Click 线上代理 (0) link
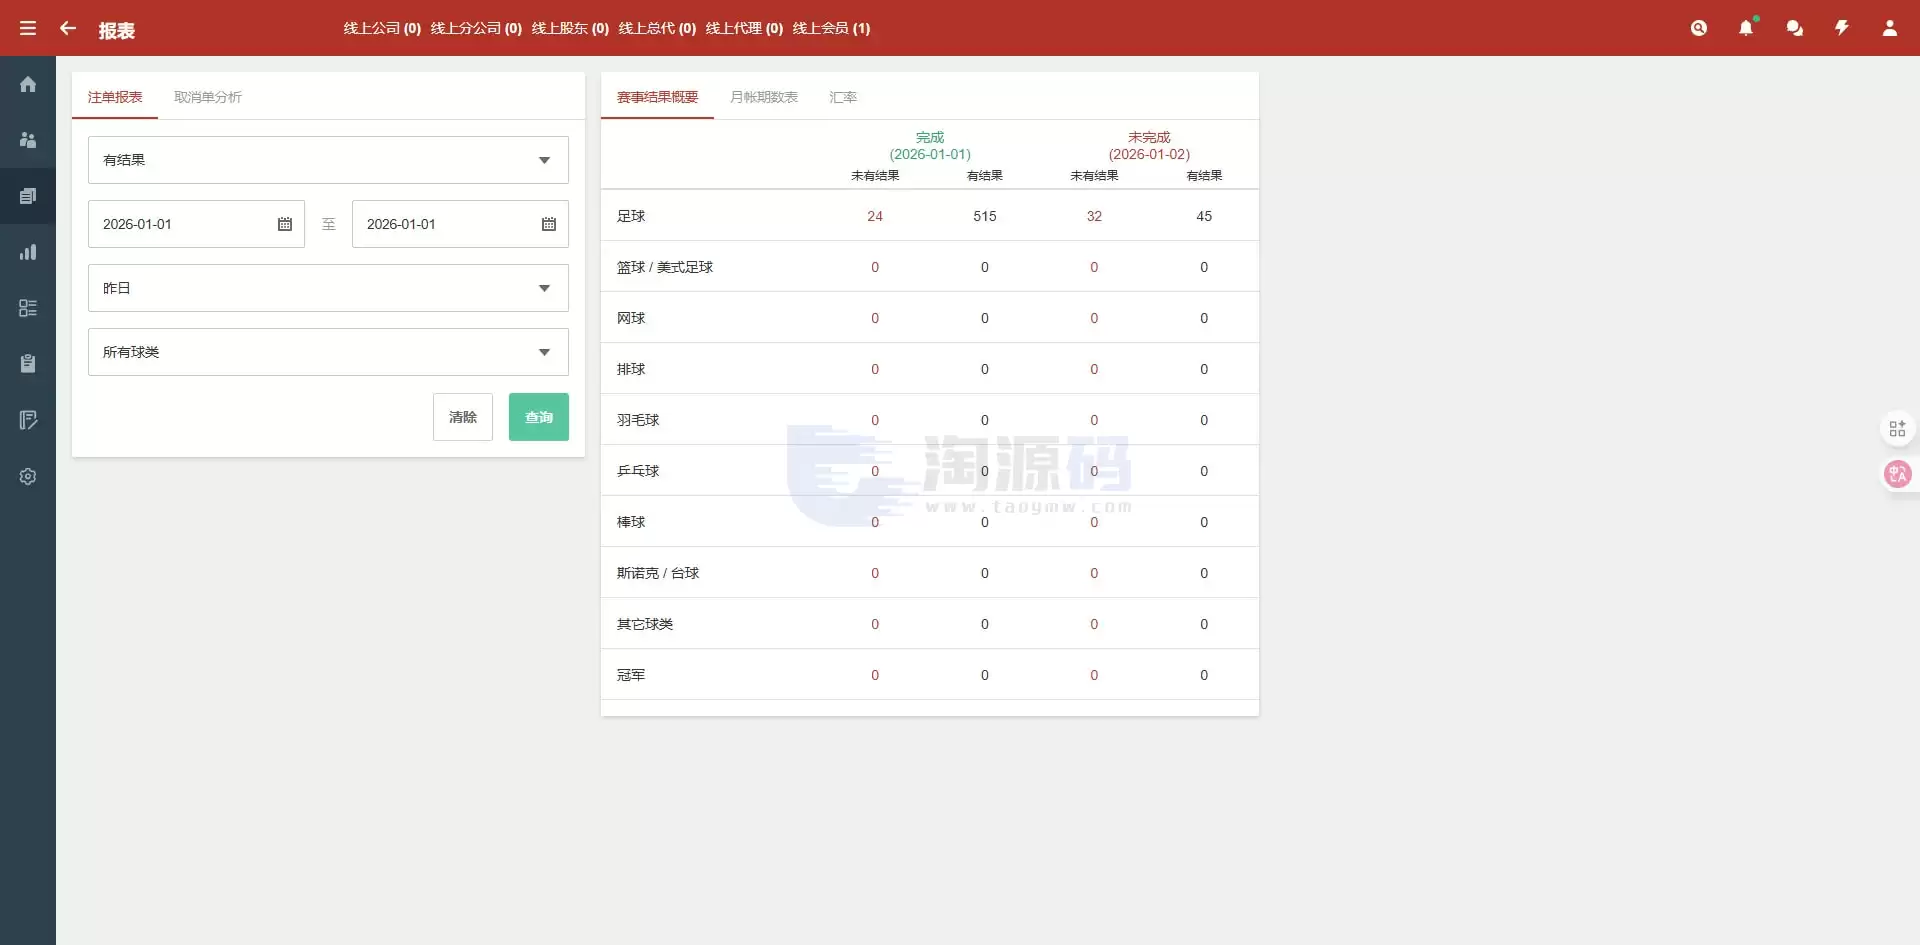Screen dimensions: 1920x945 [x=744, y=28]
